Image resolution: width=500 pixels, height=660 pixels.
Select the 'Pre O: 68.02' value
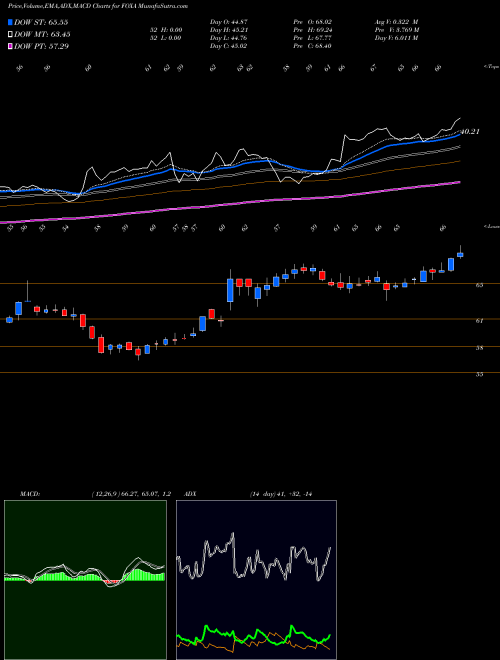(x=312, y=22)
